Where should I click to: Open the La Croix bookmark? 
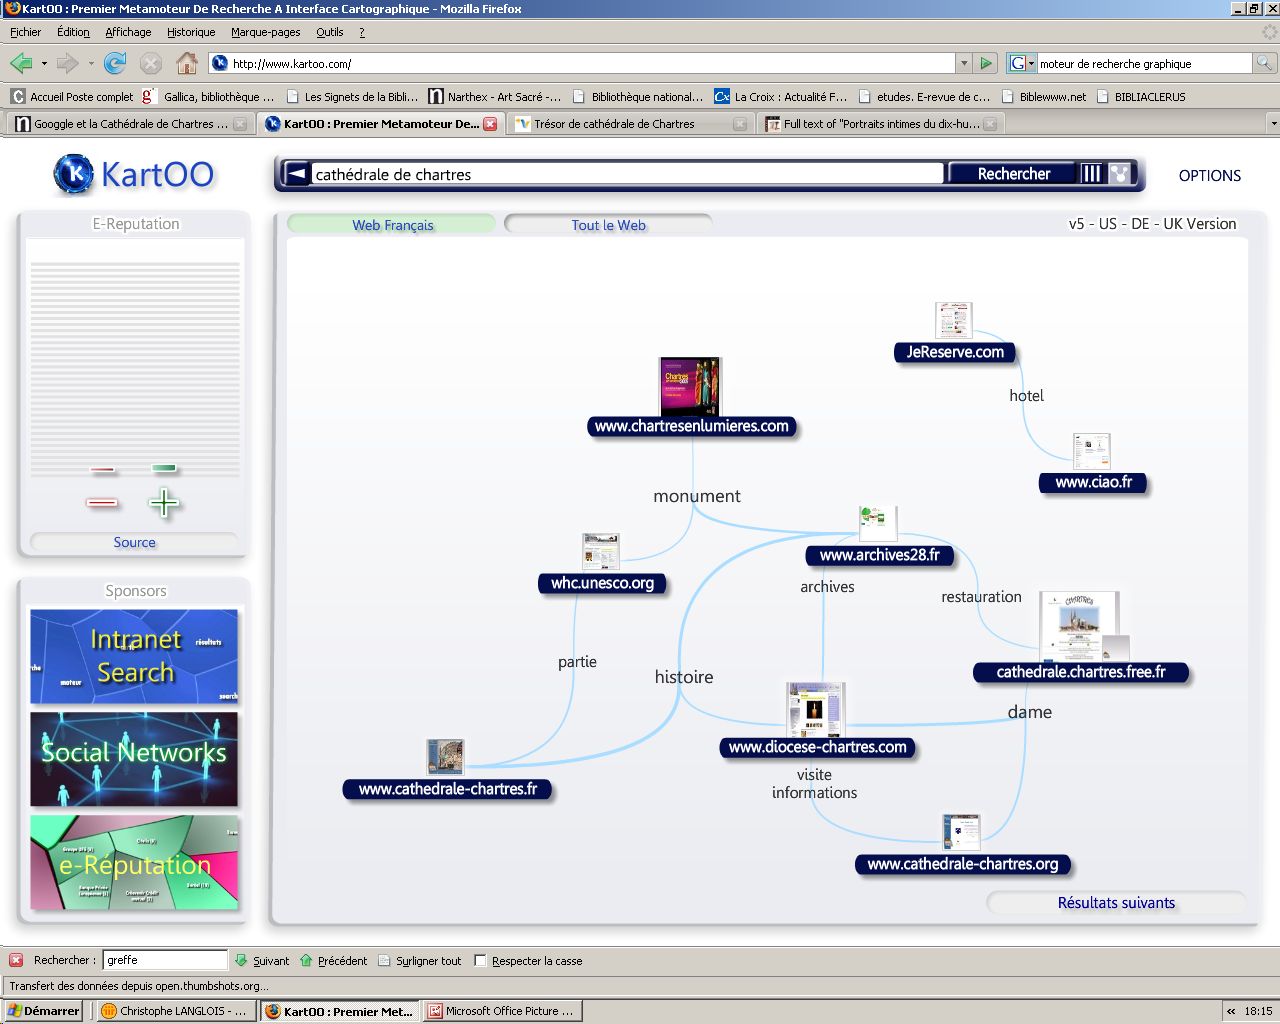781,97
